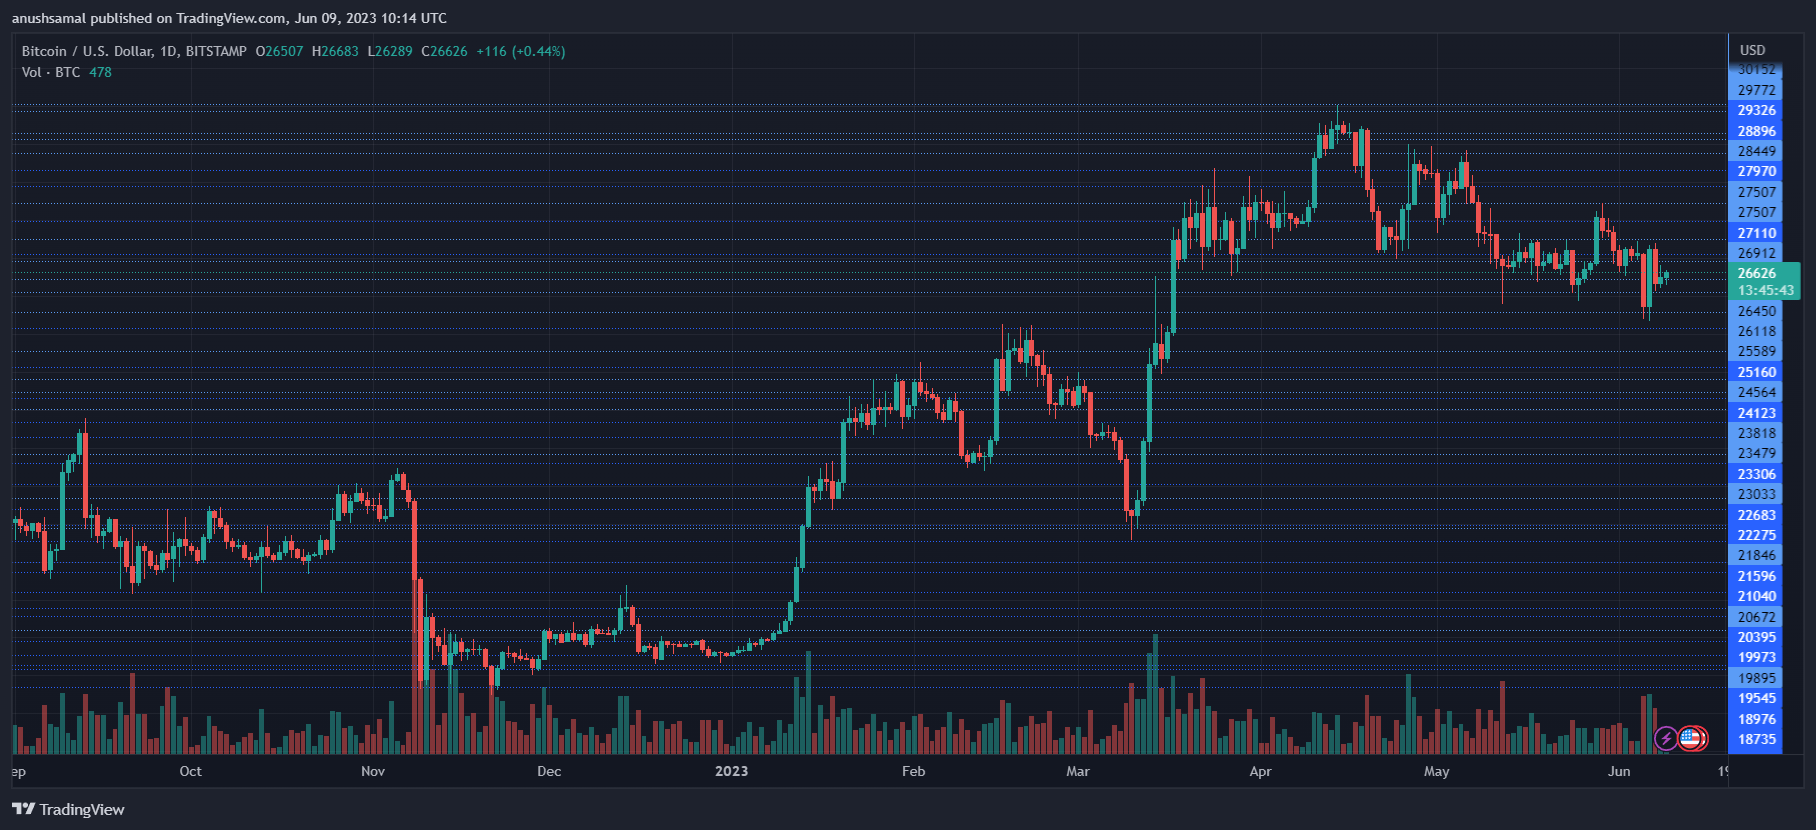1816x830 pixels.
Task: Click the Nov marker on time axis
Action: tap(373, 771)
